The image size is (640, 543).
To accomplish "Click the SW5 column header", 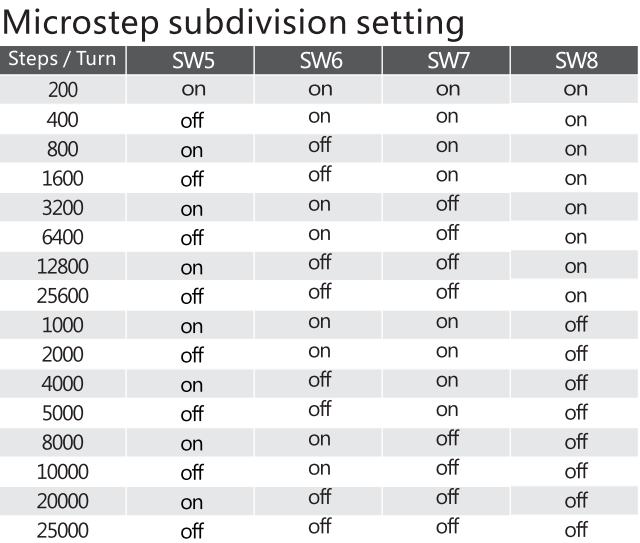I will (191, 60).
